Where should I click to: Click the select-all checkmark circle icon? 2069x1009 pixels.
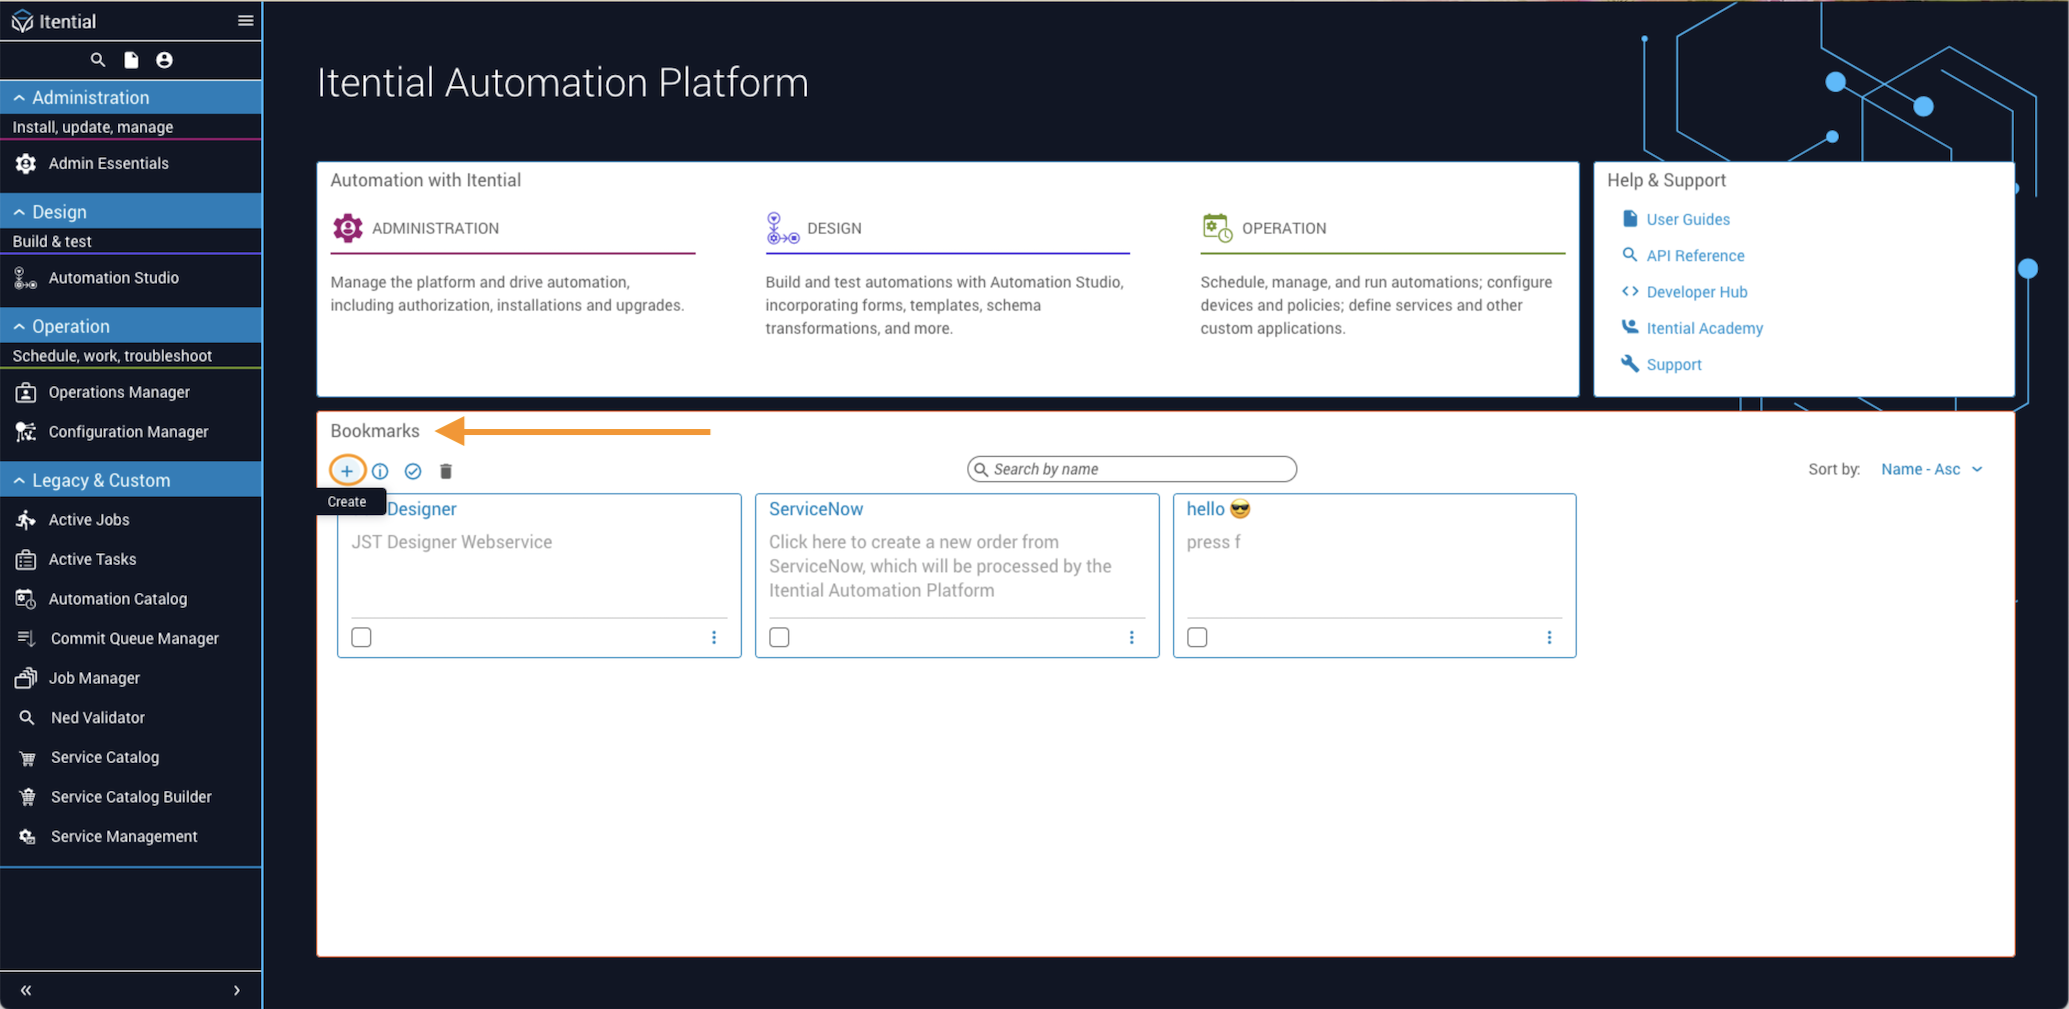tap(413, 471)
